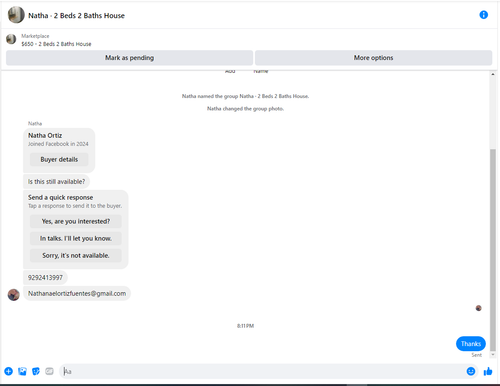
Task: Open more actions plus icon
Action: pos(9,371)
